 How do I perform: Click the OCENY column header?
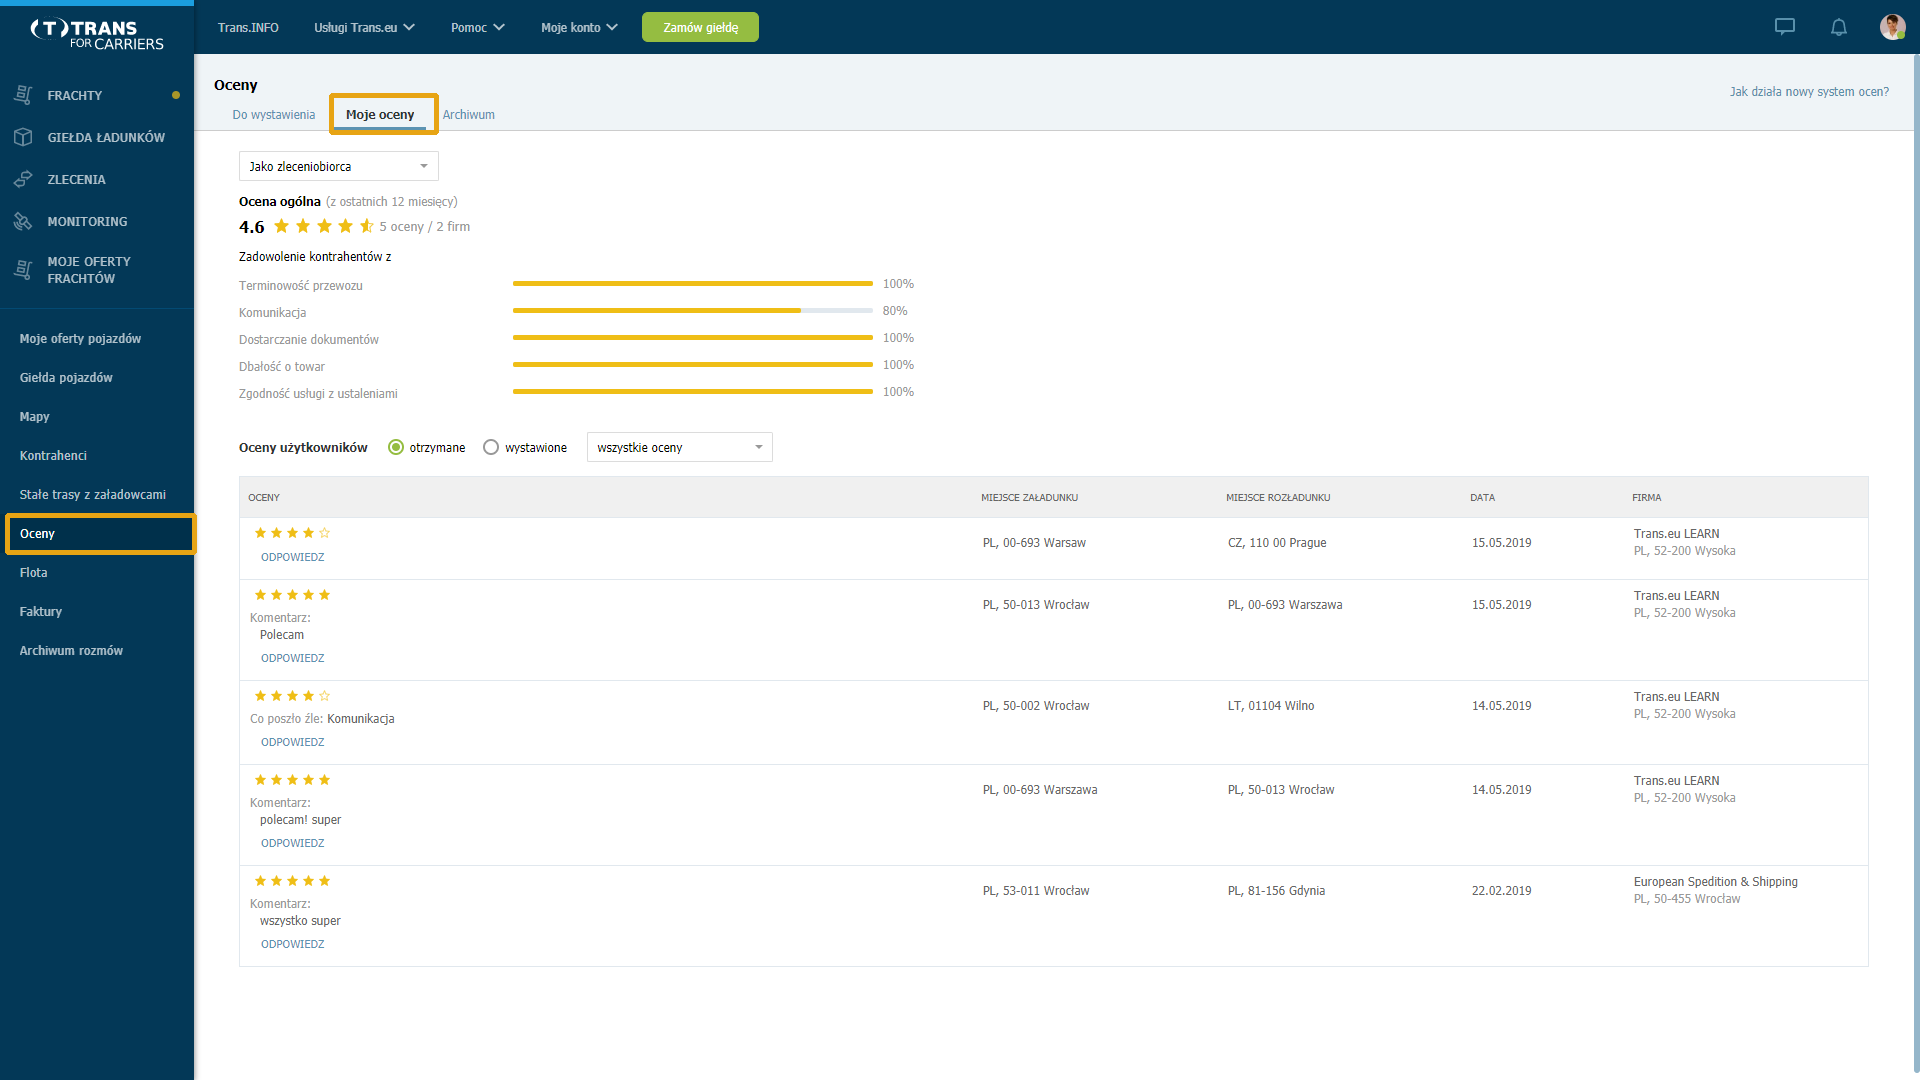pos(264,497)
